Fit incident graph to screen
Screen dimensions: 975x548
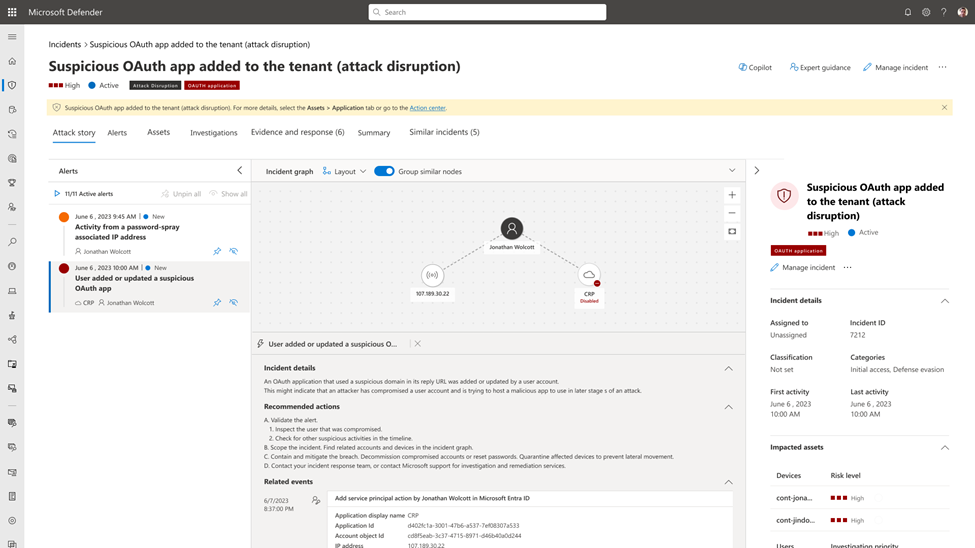tap(732, 231)
